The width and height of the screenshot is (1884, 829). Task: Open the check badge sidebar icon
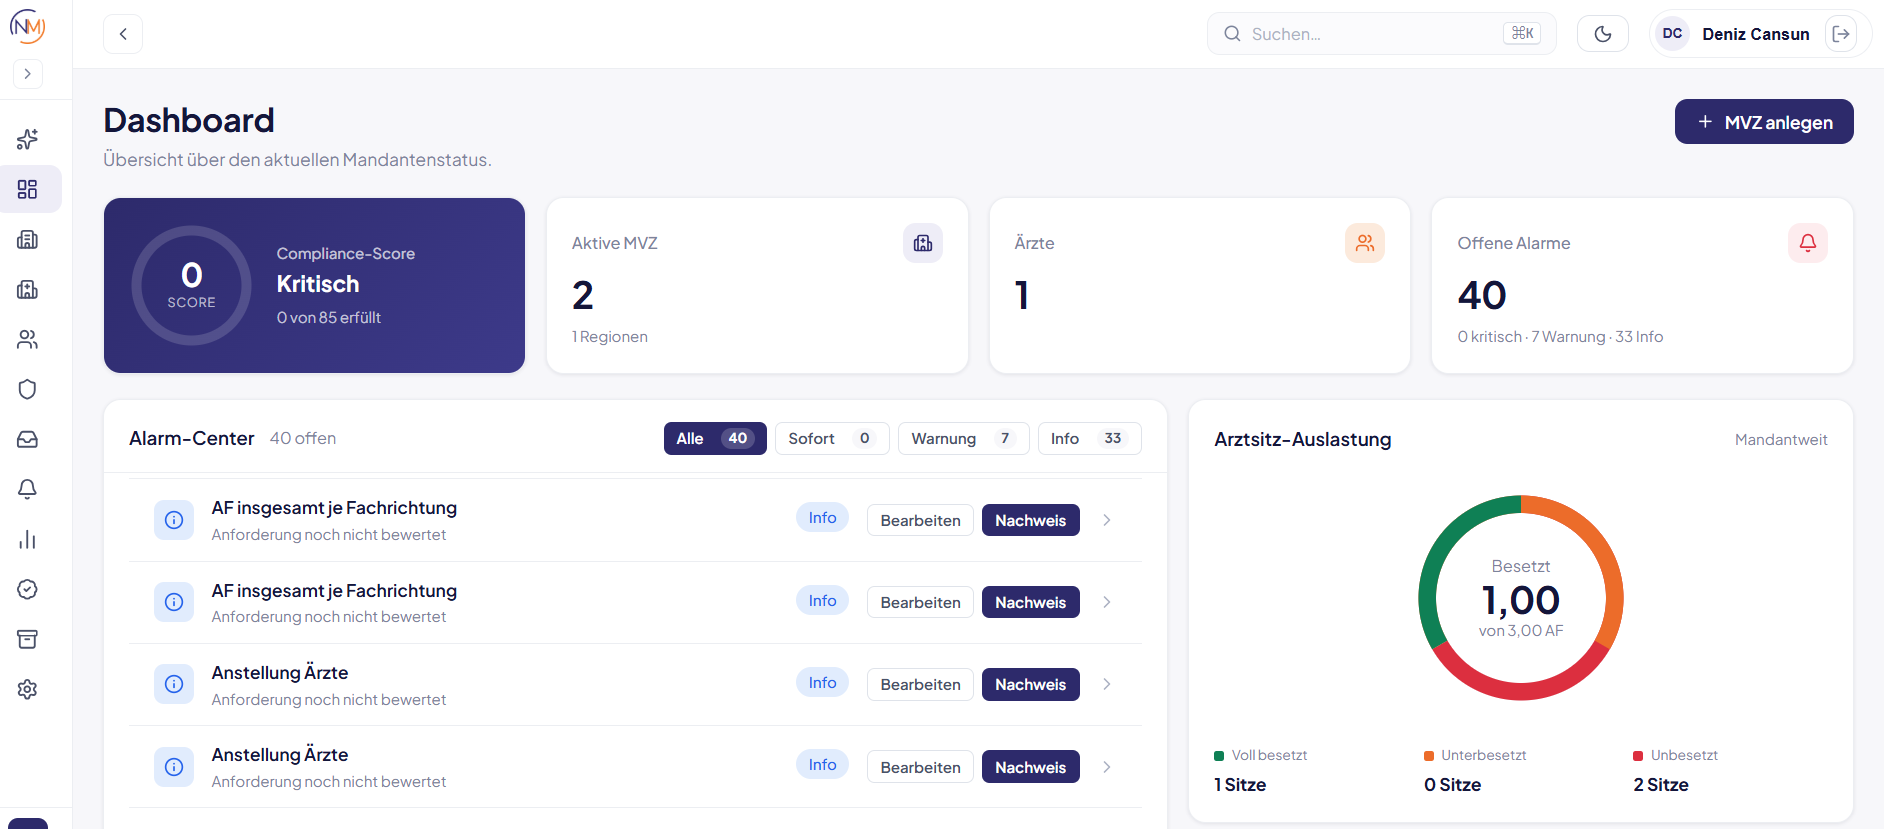[27, 589]
